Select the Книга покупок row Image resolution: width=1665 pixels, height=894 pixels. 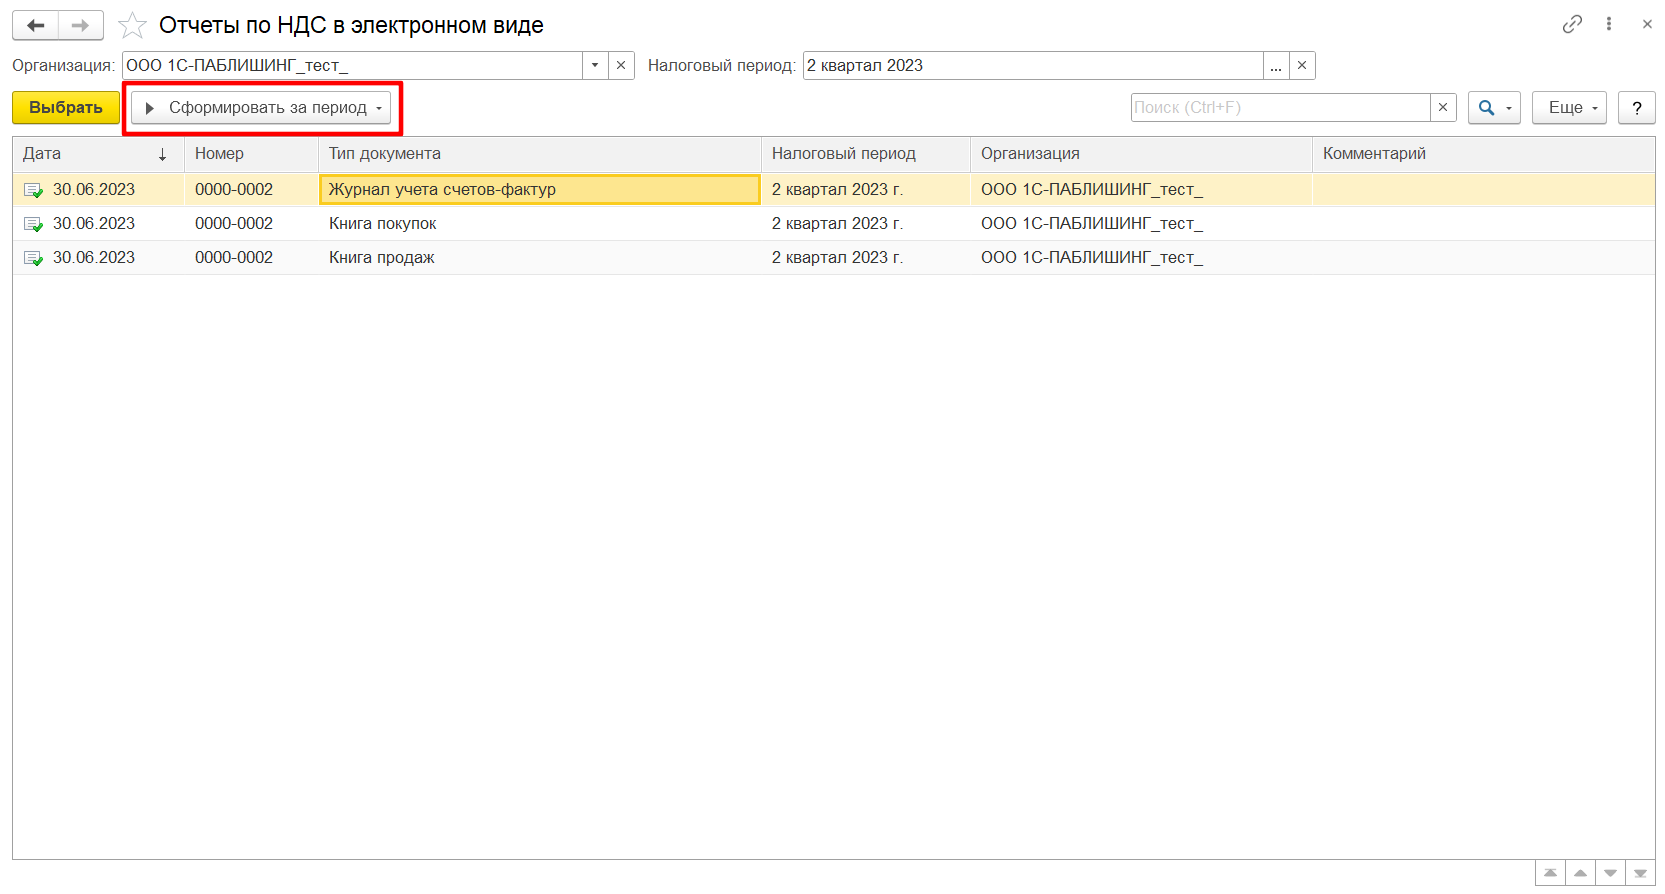tap(383, 224)
